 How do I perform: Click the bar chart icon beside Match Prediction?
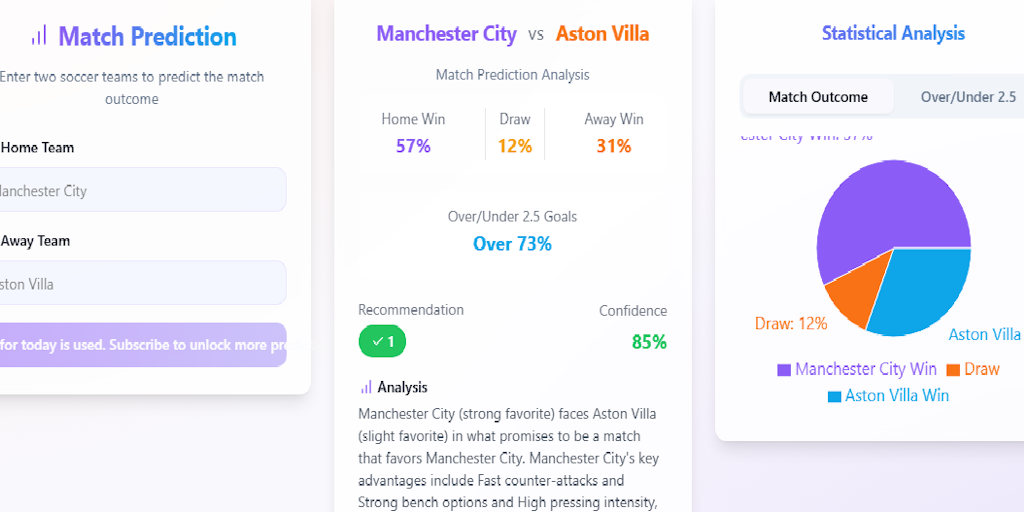coord(39,35)
